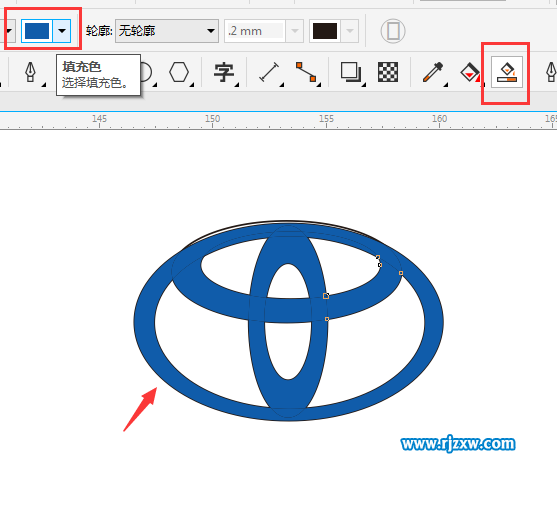Open the Eyedropper tool flyout triangle
The image size is (557, 505).
[x=446, y=85]
